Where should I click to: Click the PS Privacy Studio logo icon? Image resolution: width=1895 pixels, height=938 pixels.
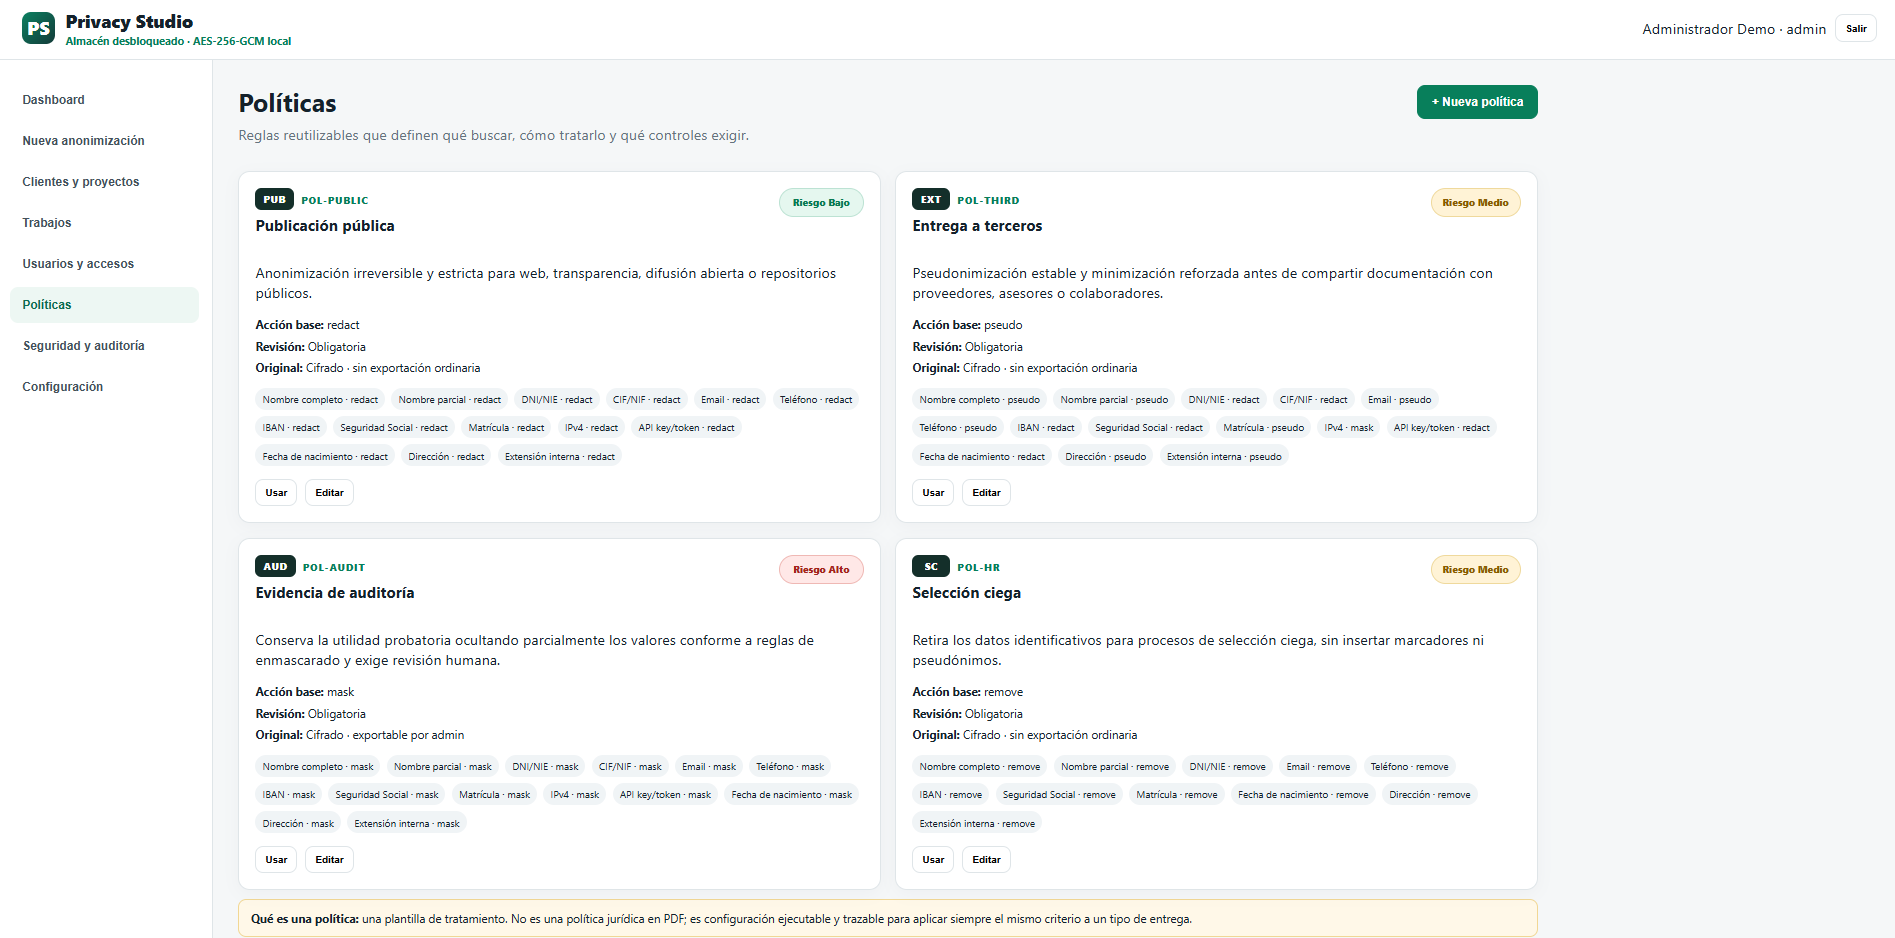coord(39,28)
